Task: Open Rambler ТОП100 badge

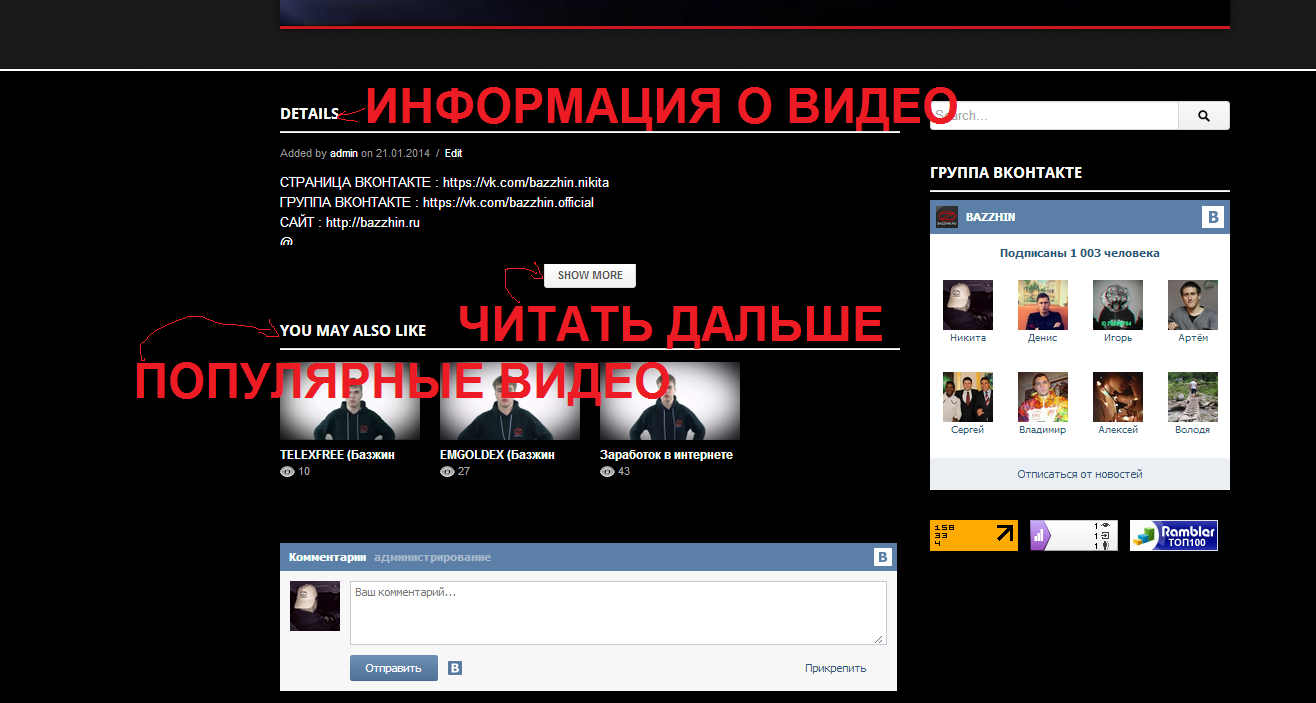Action: click(1174, 535)
